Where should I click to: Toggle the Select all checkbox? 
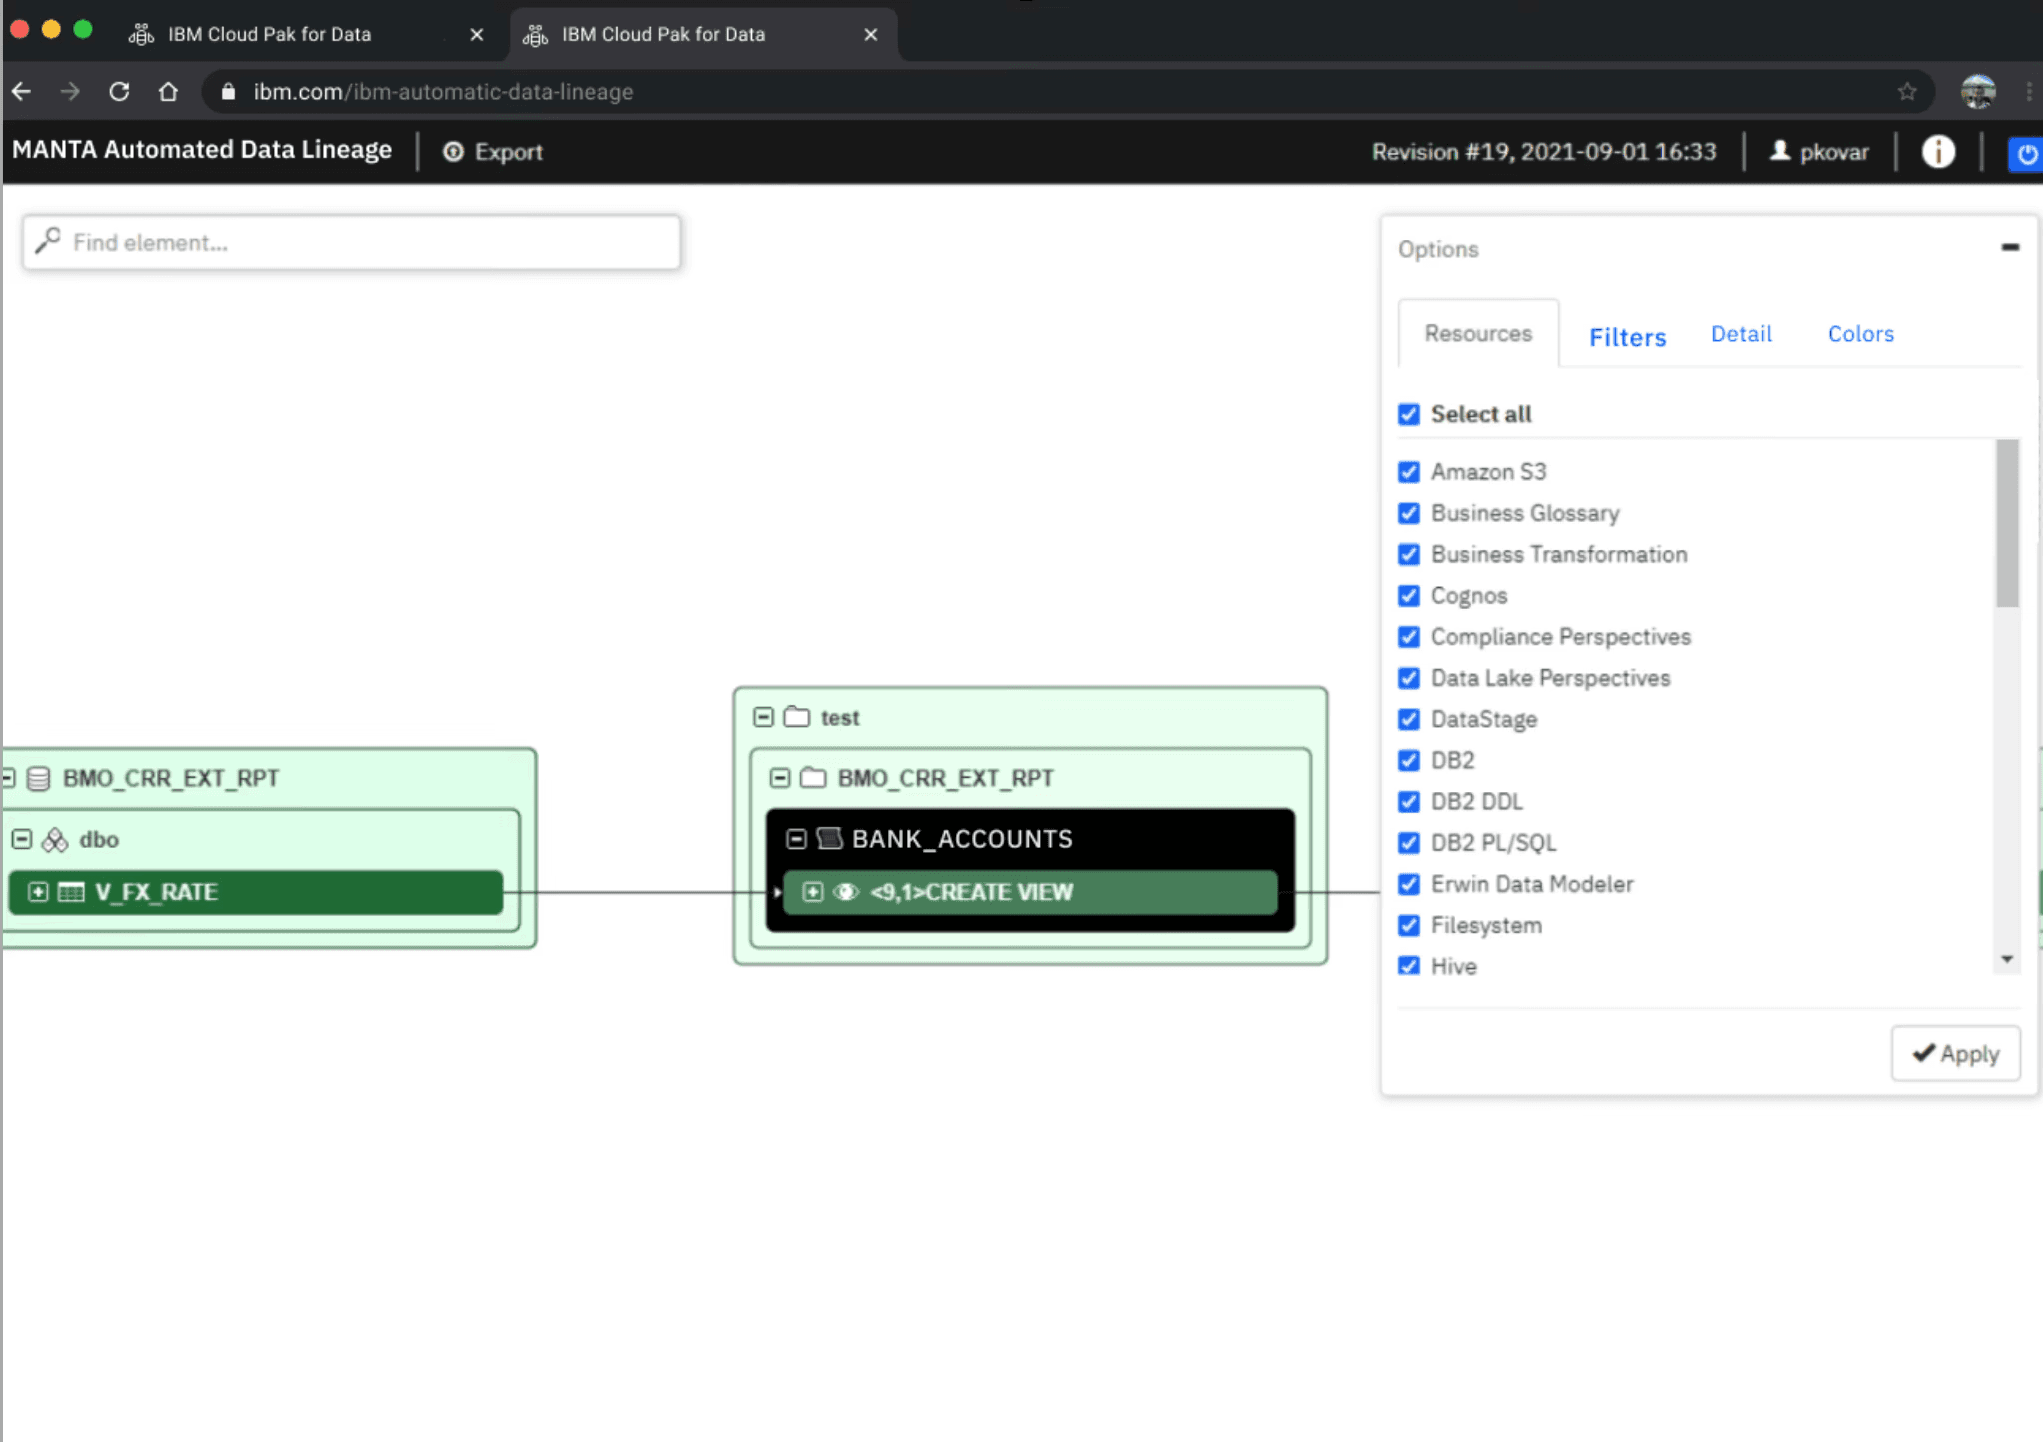click(1408, 414)
